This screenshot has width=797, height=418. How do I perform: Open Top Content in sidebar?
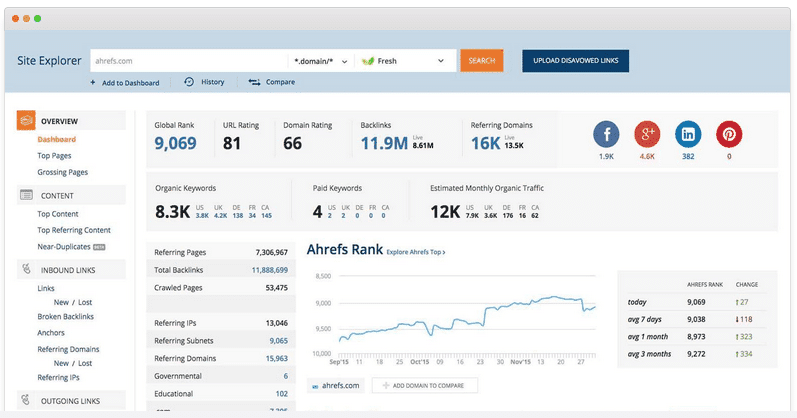point(58,214)
